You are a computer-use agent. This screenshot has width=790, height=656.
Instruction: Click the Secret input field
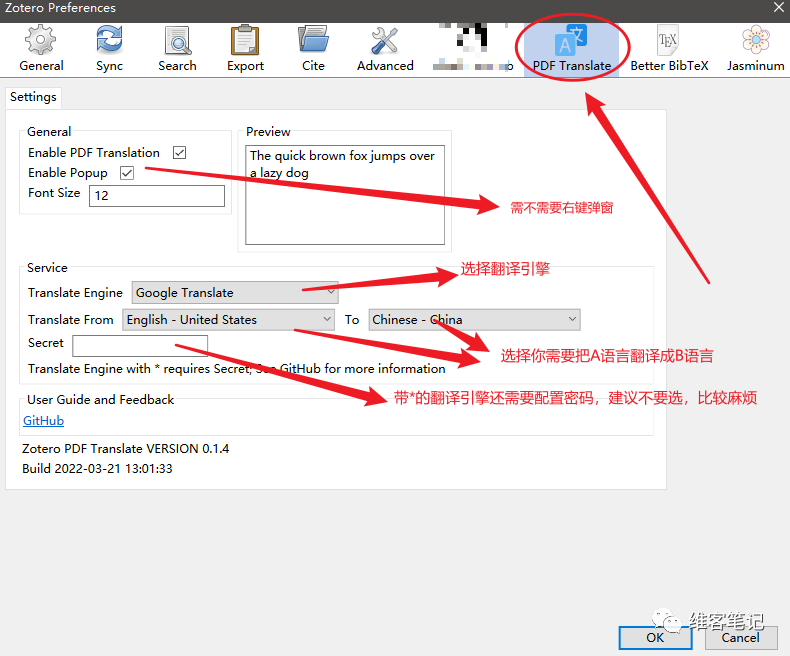click(140, 346)
